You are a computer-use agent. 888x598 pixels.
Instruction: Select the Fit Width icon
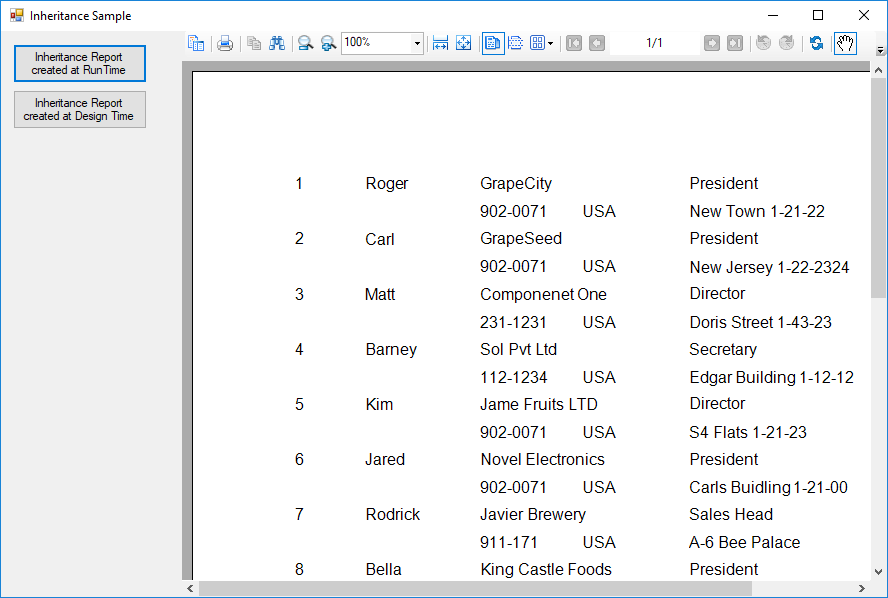tap(440, 43)
